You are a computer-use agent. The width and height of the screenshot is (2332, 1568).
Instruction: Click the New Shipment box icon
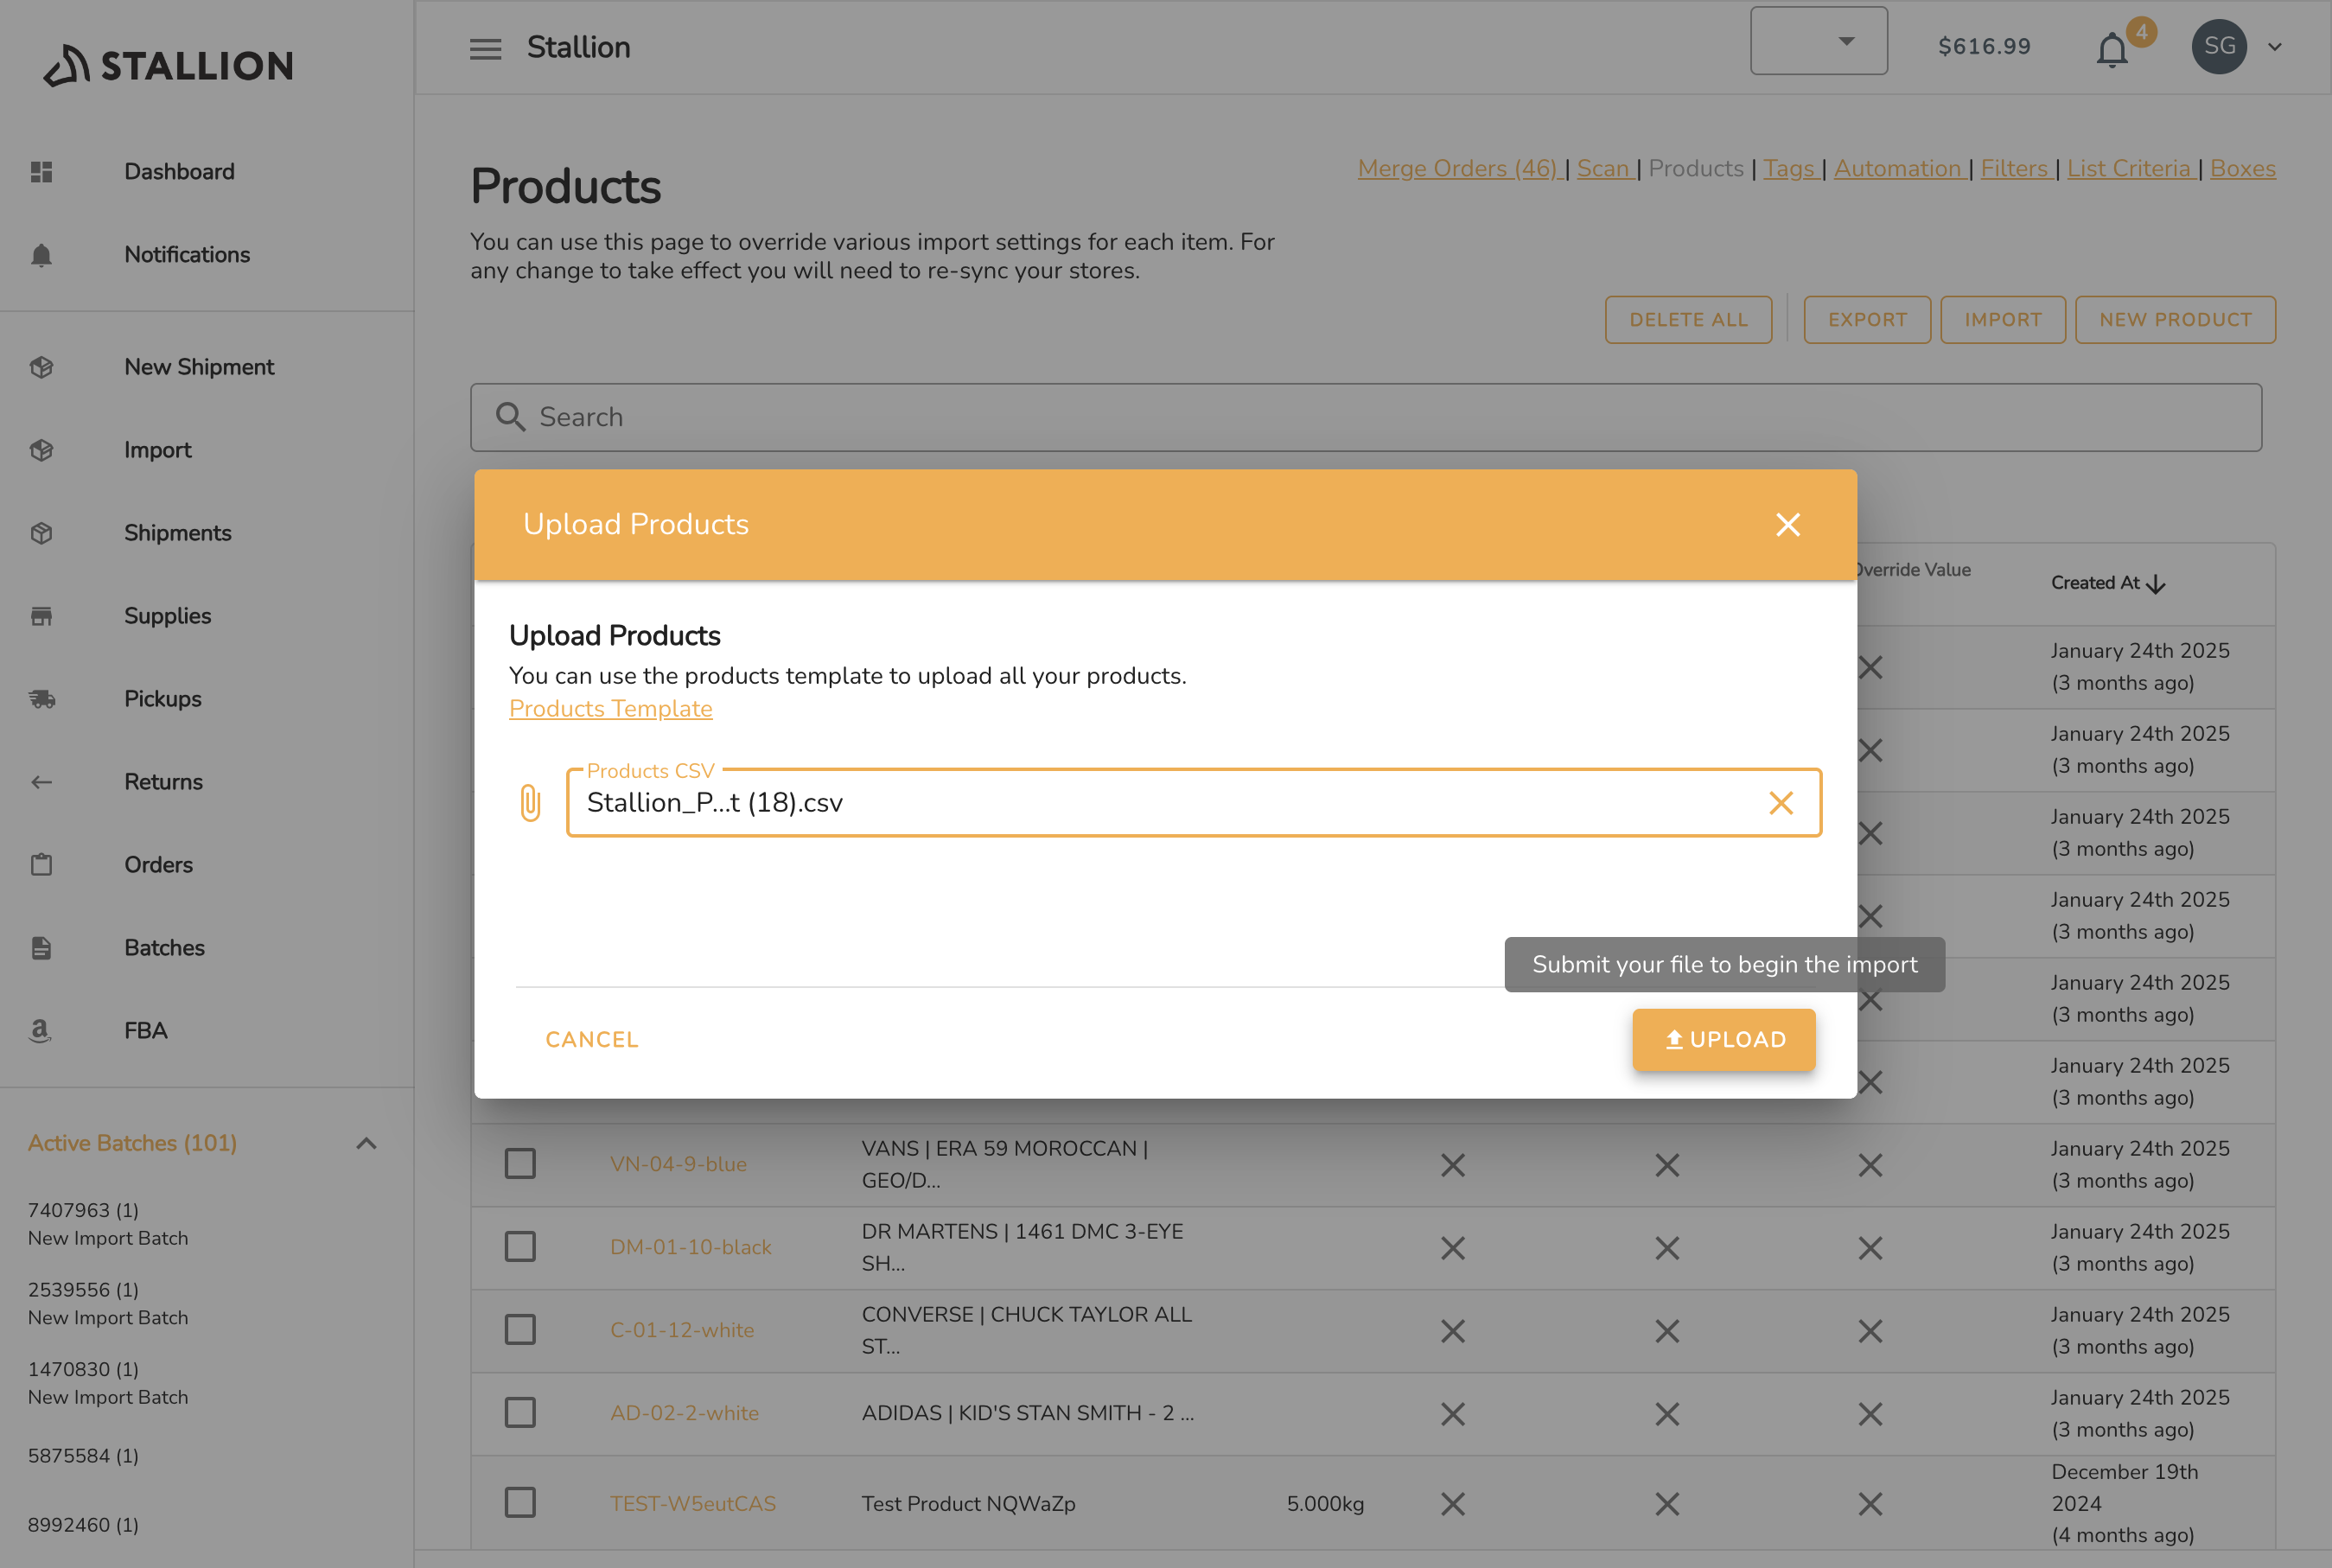click(x=41, y=367)
